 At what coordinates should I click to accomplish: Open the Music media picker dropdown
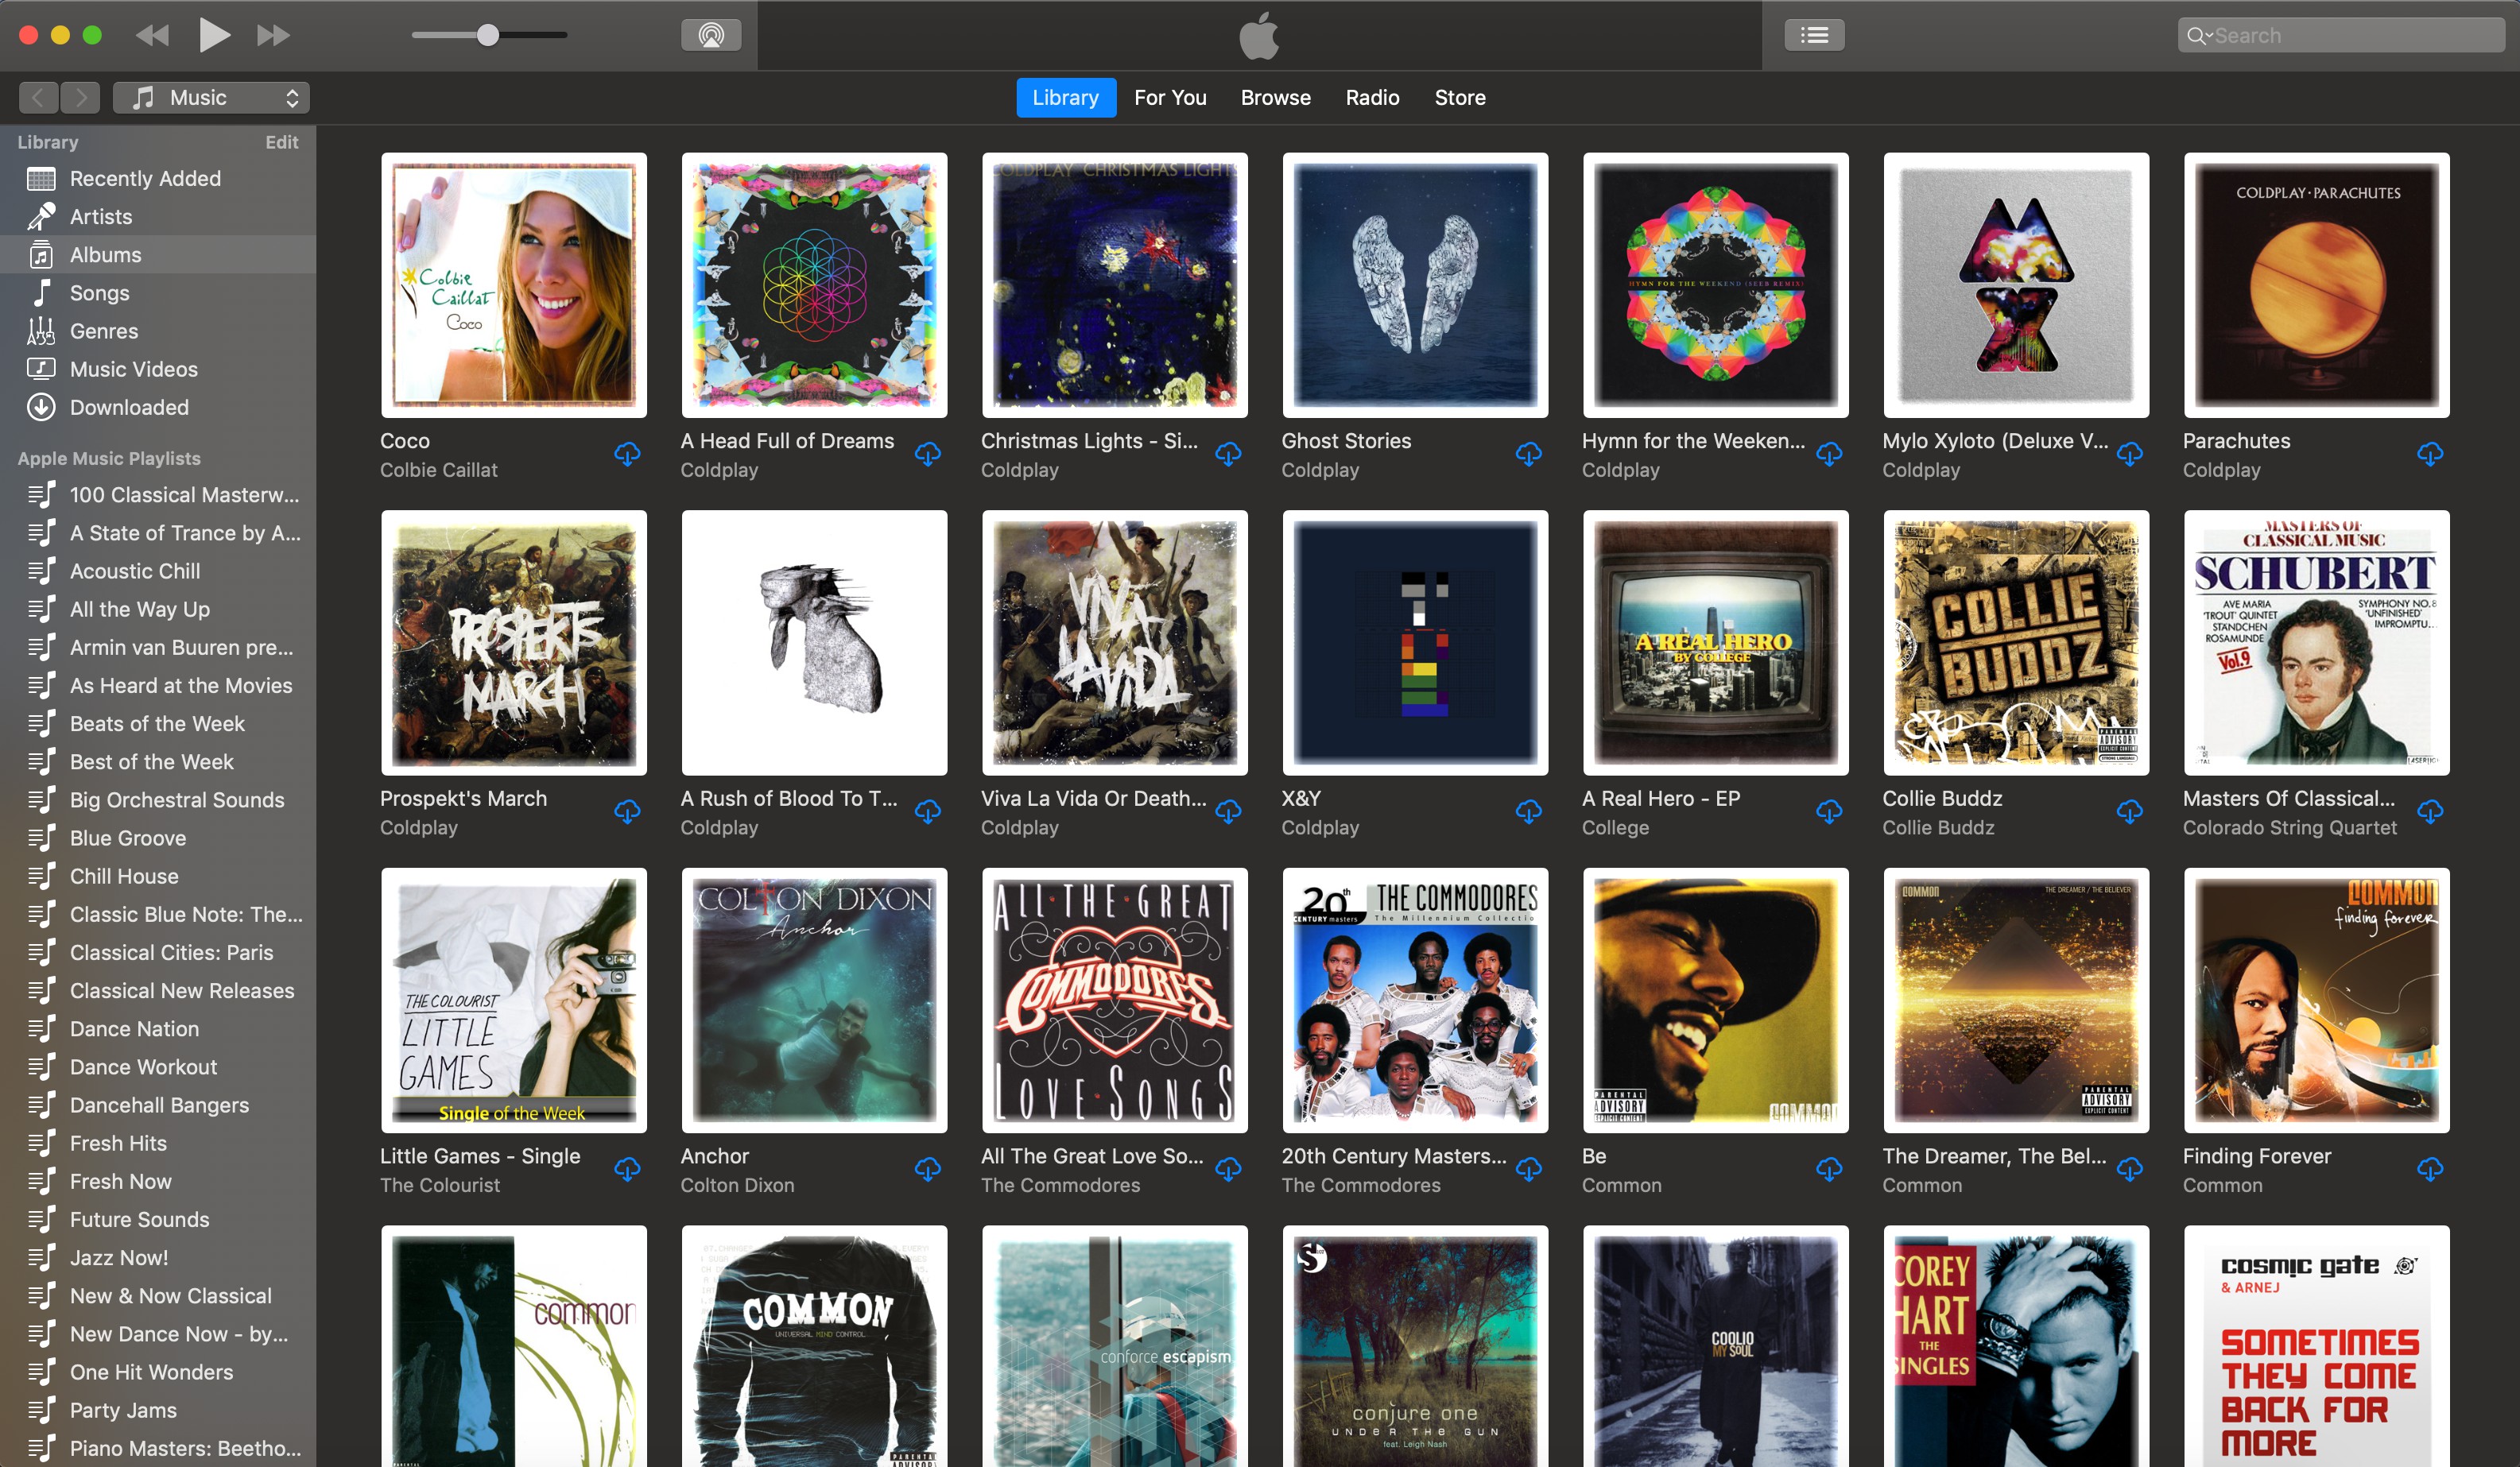coord(211,97)
